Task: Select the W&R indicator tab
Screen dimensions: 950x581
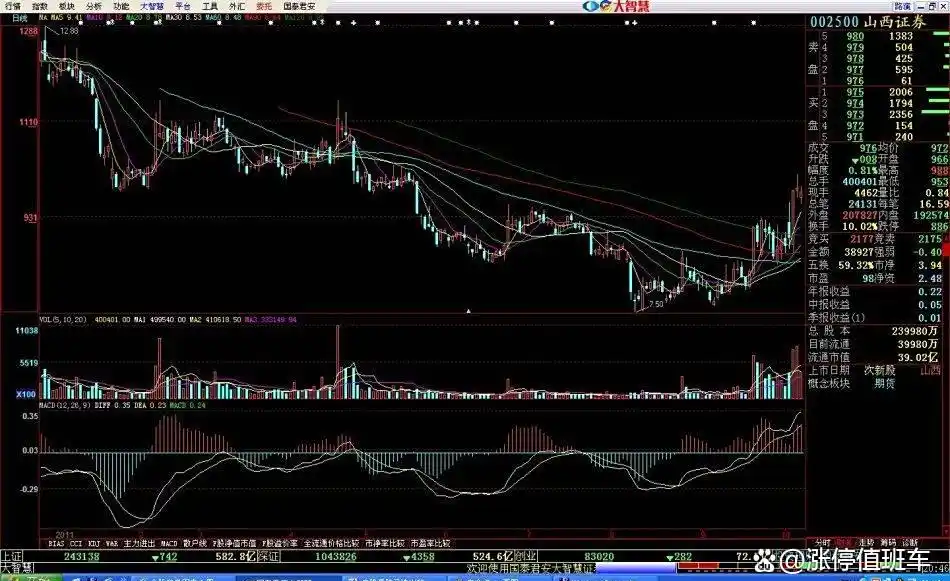Action: click(x=112, y=543)
